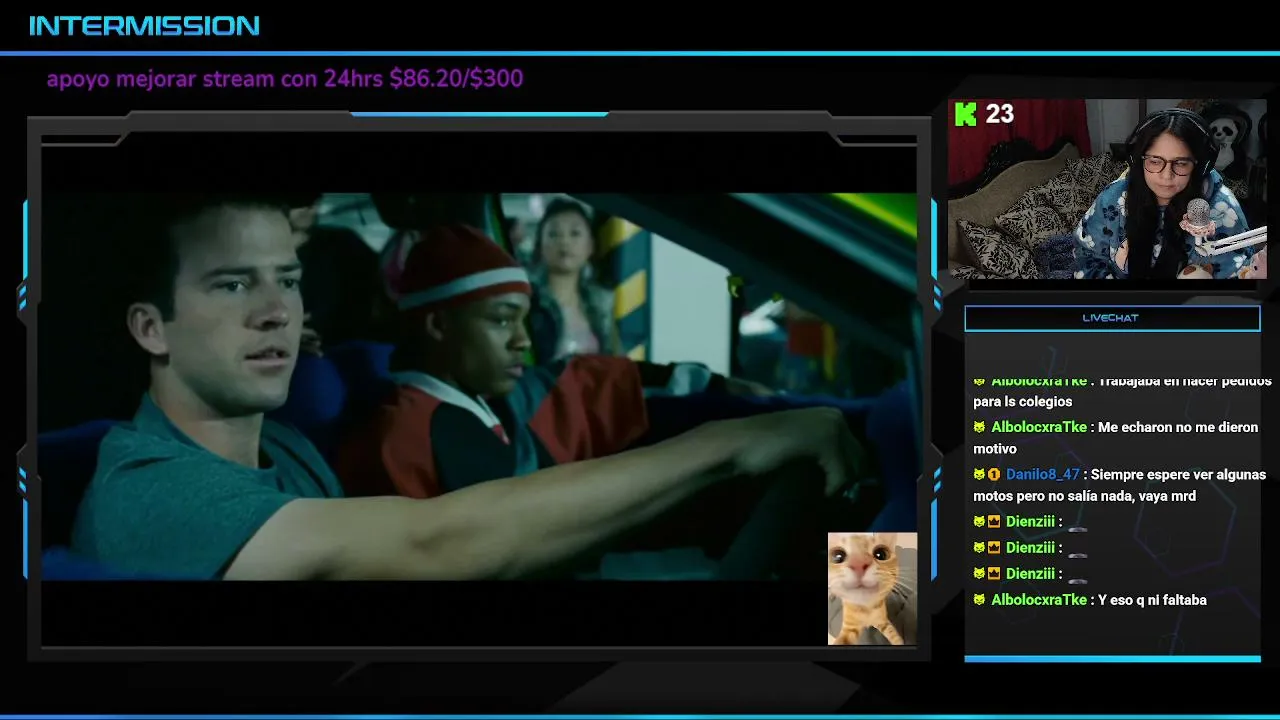The image size is (1280, 720).
Task: Click the username Danilo8_47 in chat
Action: click(x=1043, y=475)
